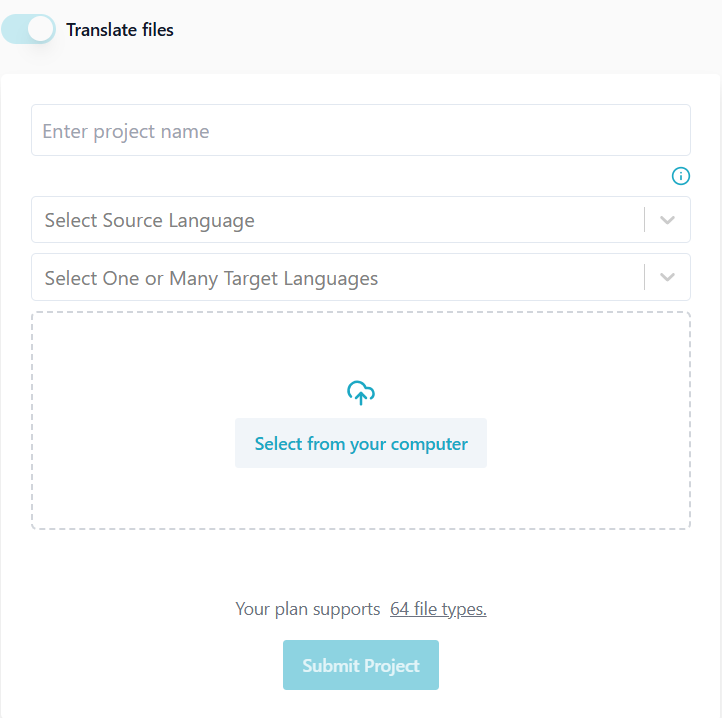Click the white knob of the Translate files switch
The width and height of the screenshot is (722, 718).
pyautogui.click(x=40, y=30)
